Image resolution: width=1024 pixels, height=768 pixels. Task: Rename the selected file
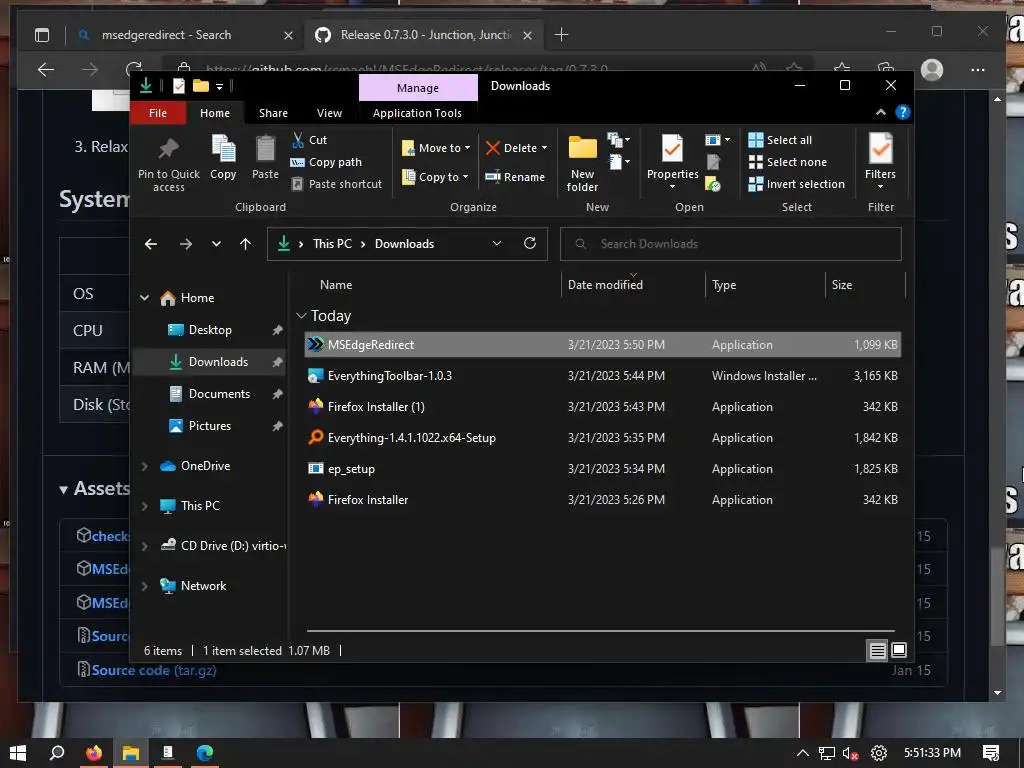point(515,177)
